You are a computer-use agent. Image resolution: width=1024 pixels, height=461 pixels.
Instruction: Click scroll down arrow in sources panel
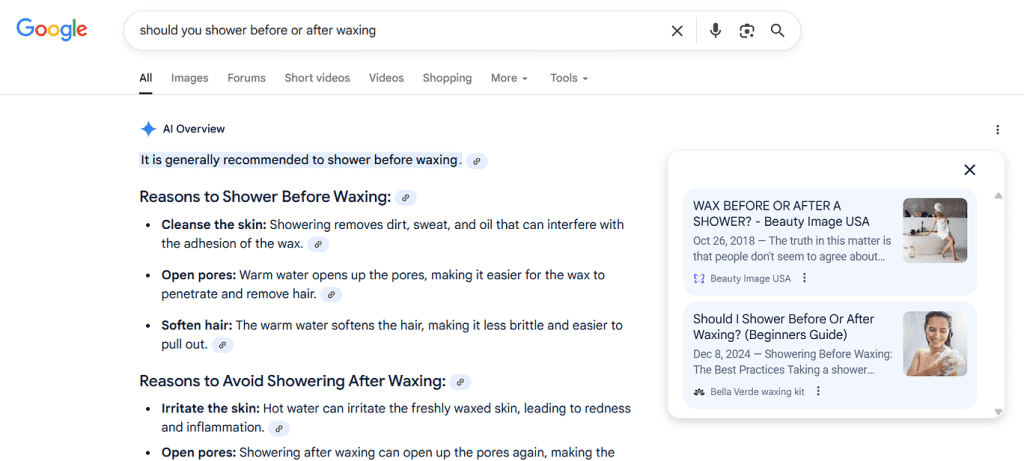point(997,411)
